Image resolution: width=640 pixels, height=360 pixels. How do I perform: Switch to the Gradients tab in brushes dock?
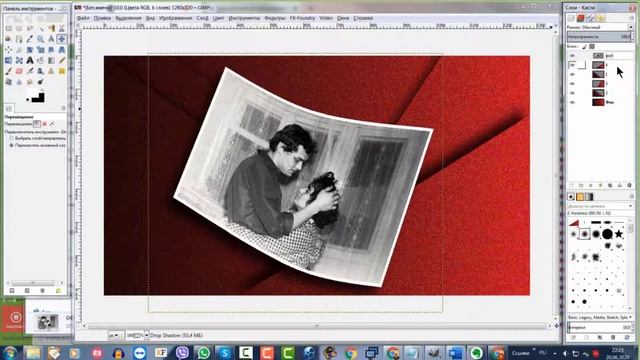[x=589, y=197]
